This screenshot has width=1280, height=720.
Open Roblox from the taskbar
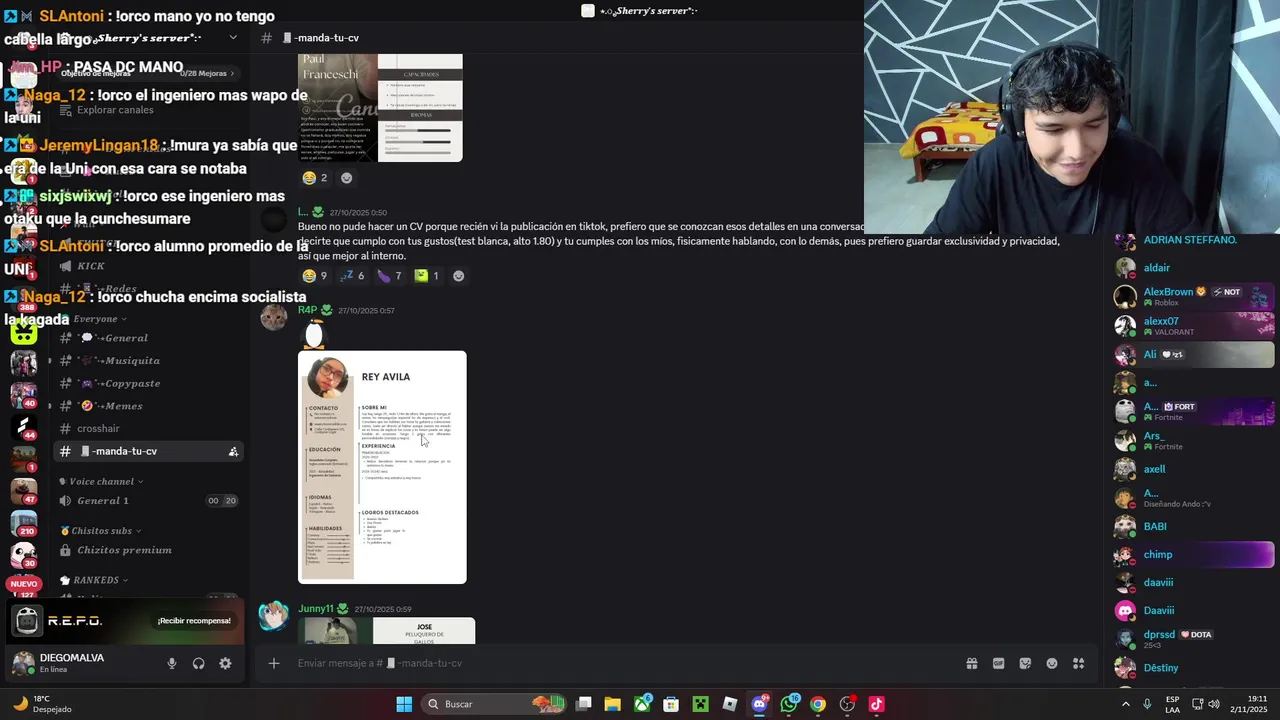pos(730,704)
